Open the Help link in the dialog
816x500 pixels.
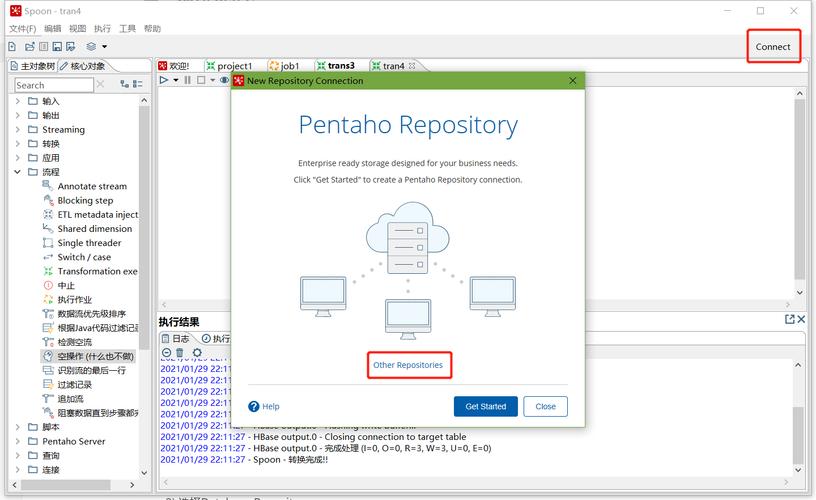(264, 406)
